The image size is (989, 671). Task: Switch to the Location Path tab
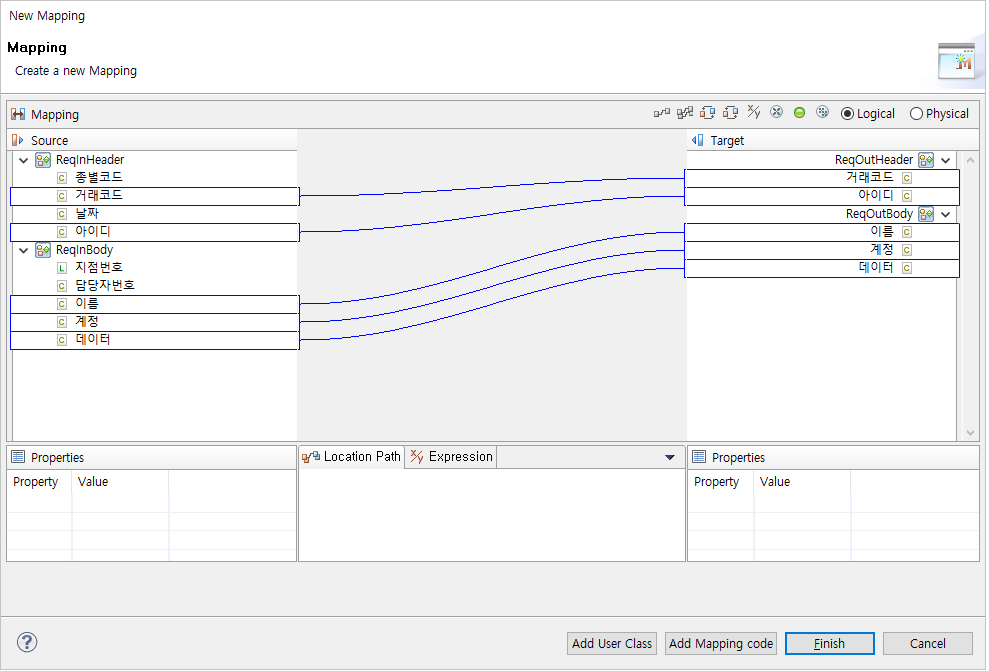pos(352,456)
